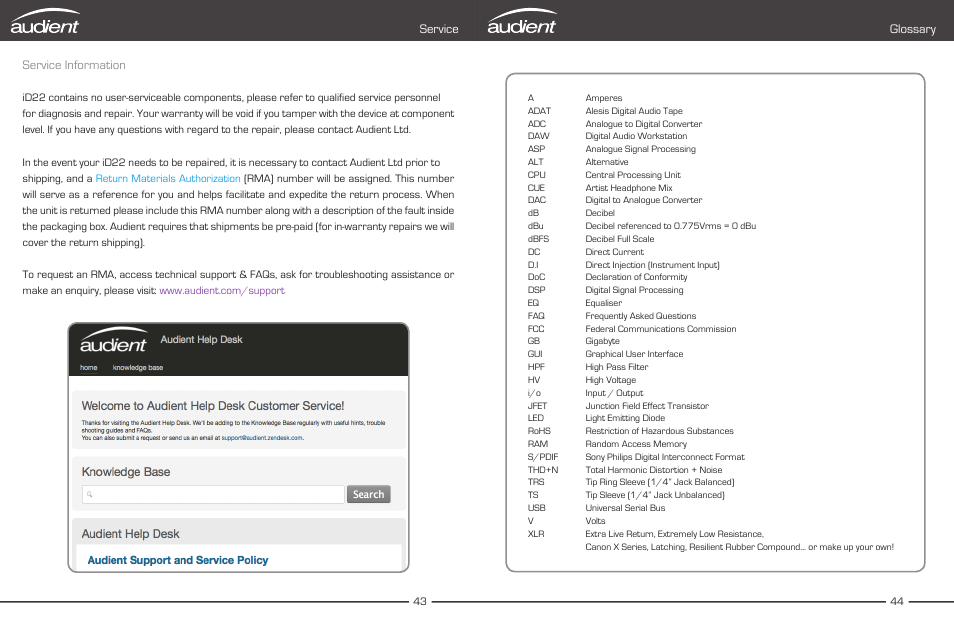Click the Input / Output definition
The image size is (954, 637).
(615, 393)
